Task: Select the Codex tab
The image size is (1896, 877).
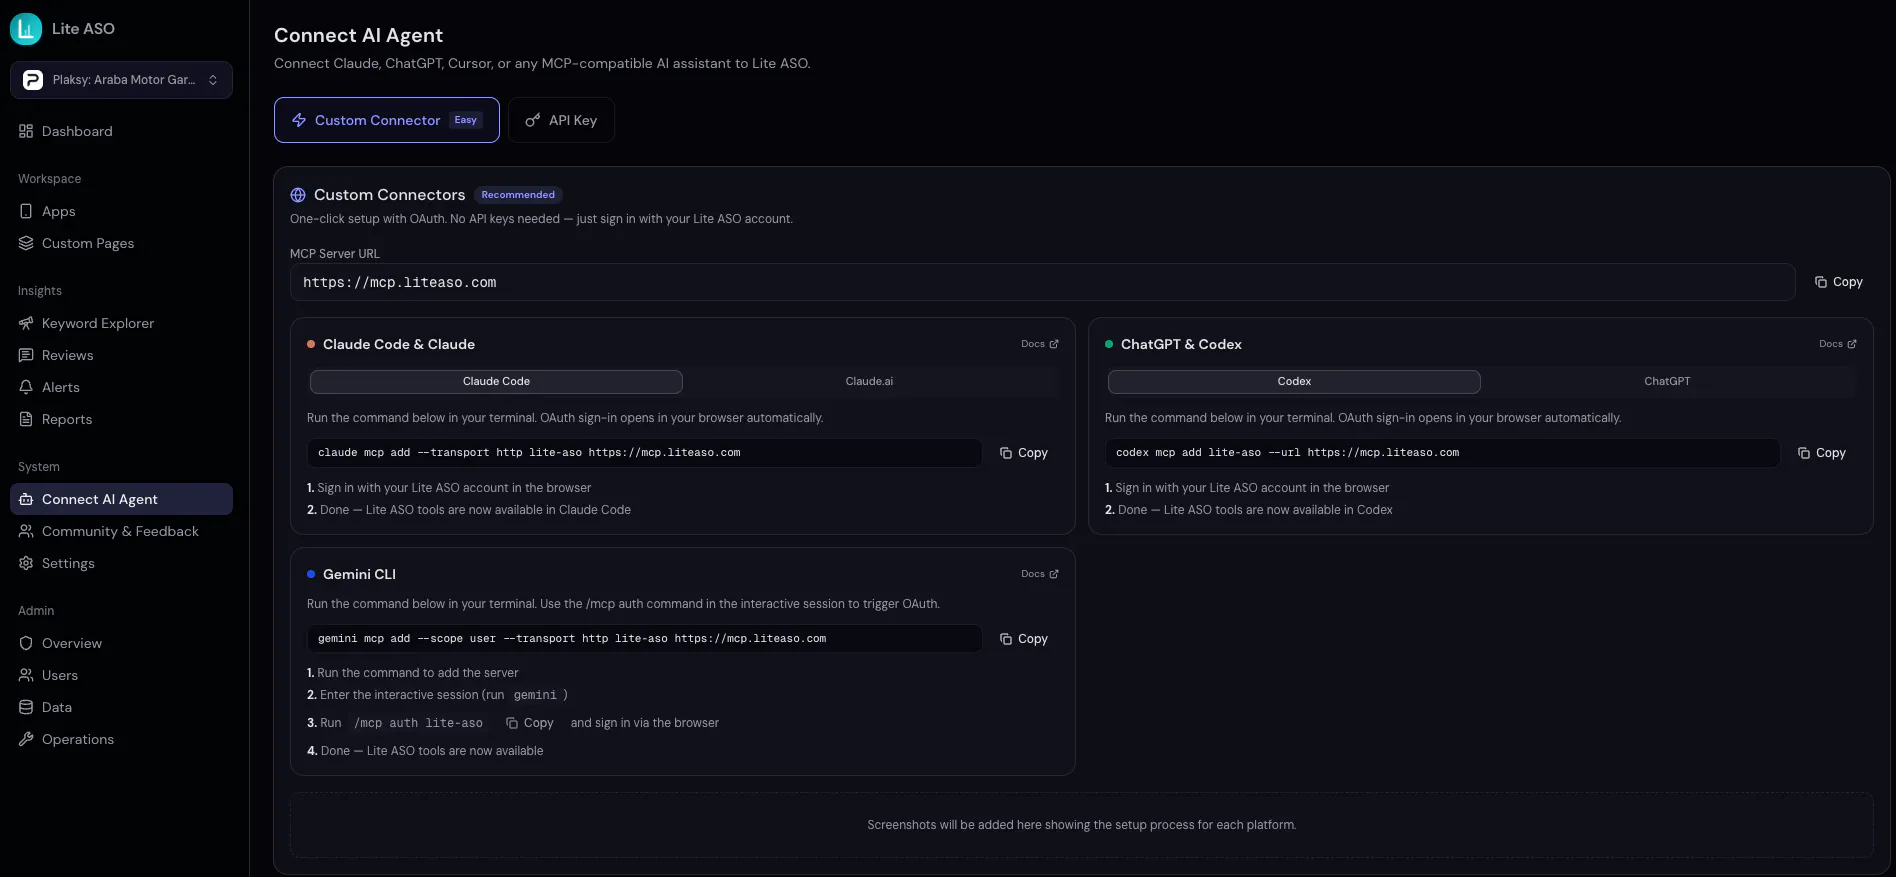Action: [x=1294, y=381]
